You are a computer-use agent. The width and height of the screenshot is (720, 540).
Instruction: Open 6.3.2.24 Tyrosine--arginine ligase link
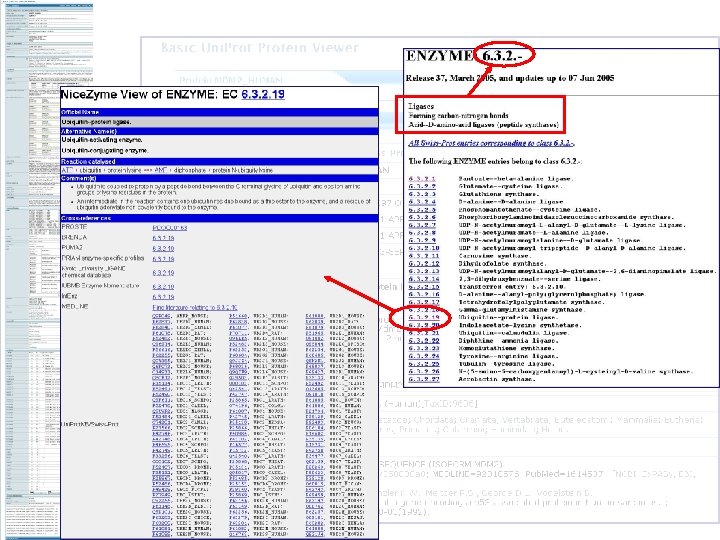point(424,356)
